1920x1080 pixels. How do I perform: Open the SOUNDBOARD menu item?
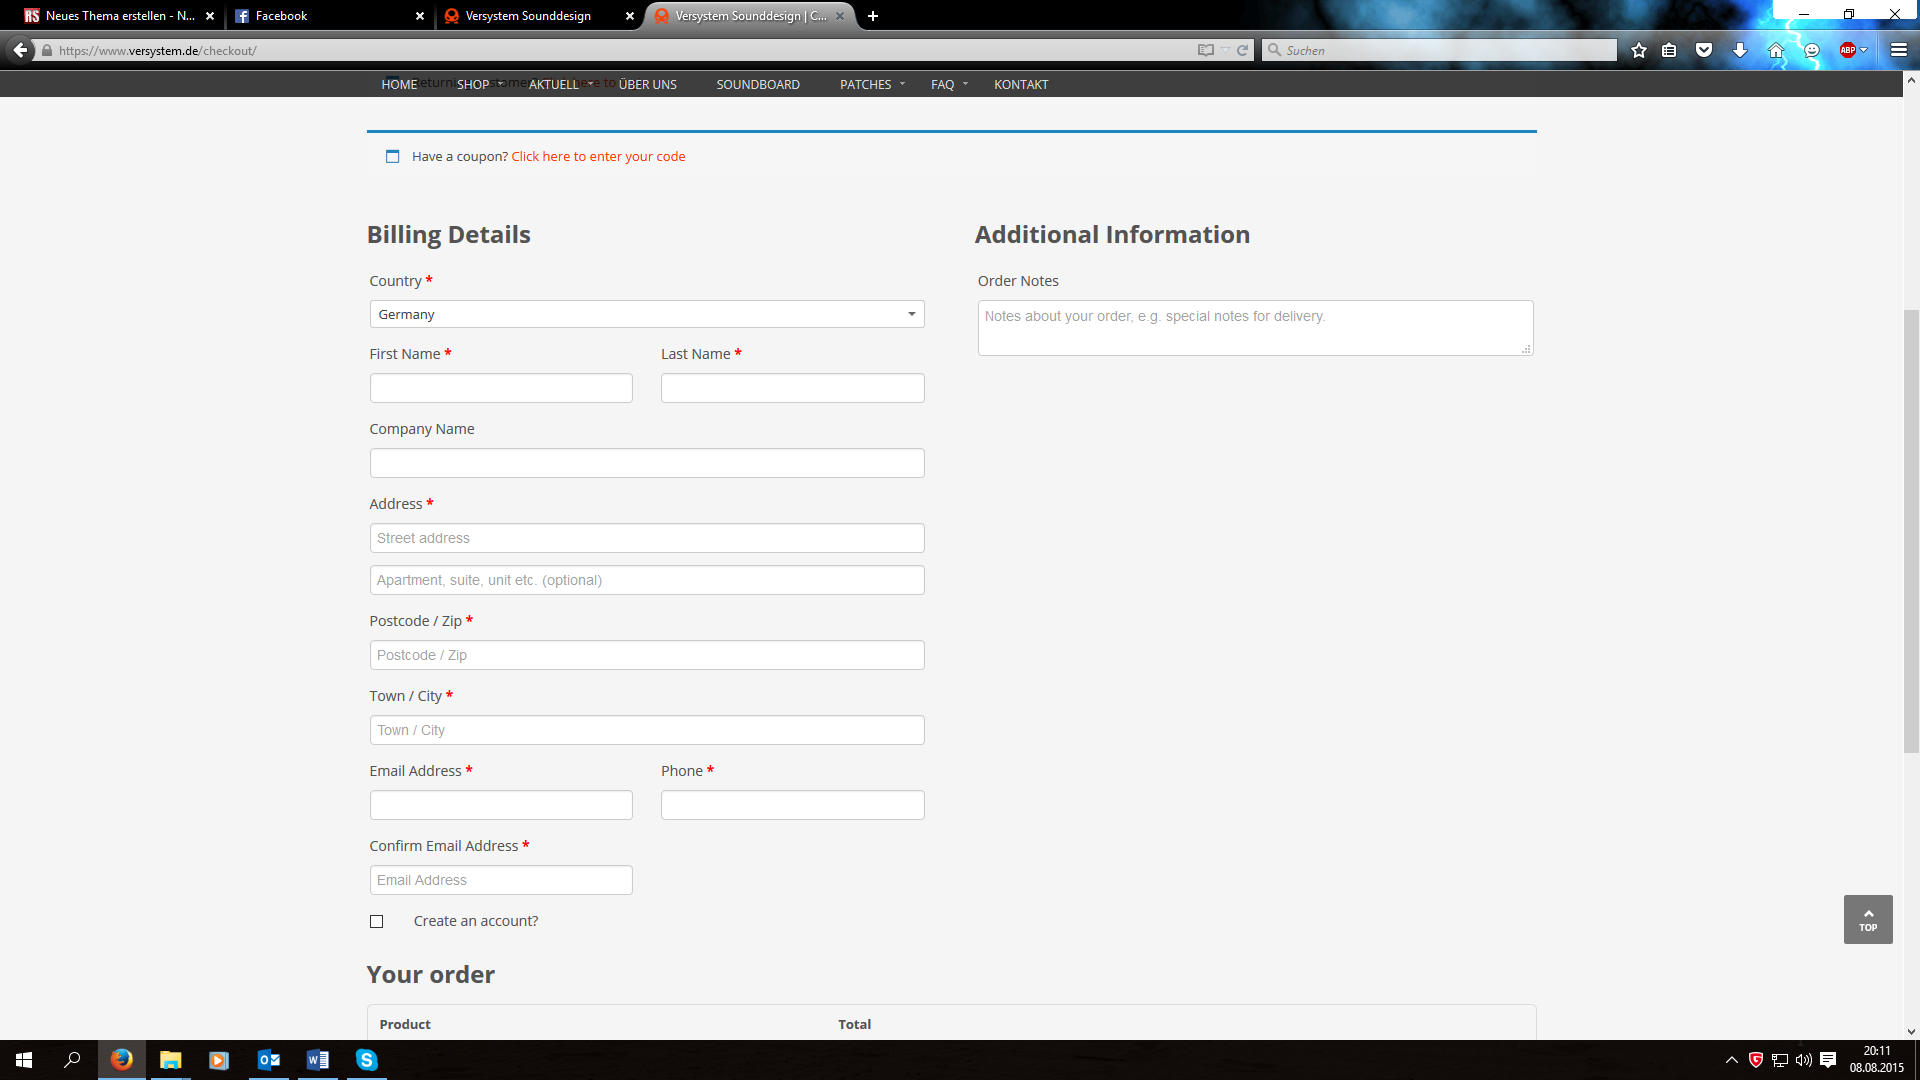tap(757, 85)
